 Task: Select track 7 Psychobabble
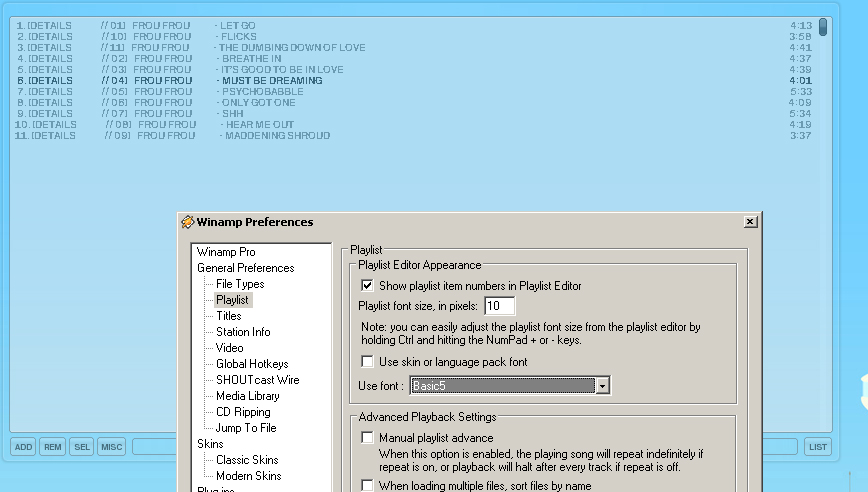(414, 92)
